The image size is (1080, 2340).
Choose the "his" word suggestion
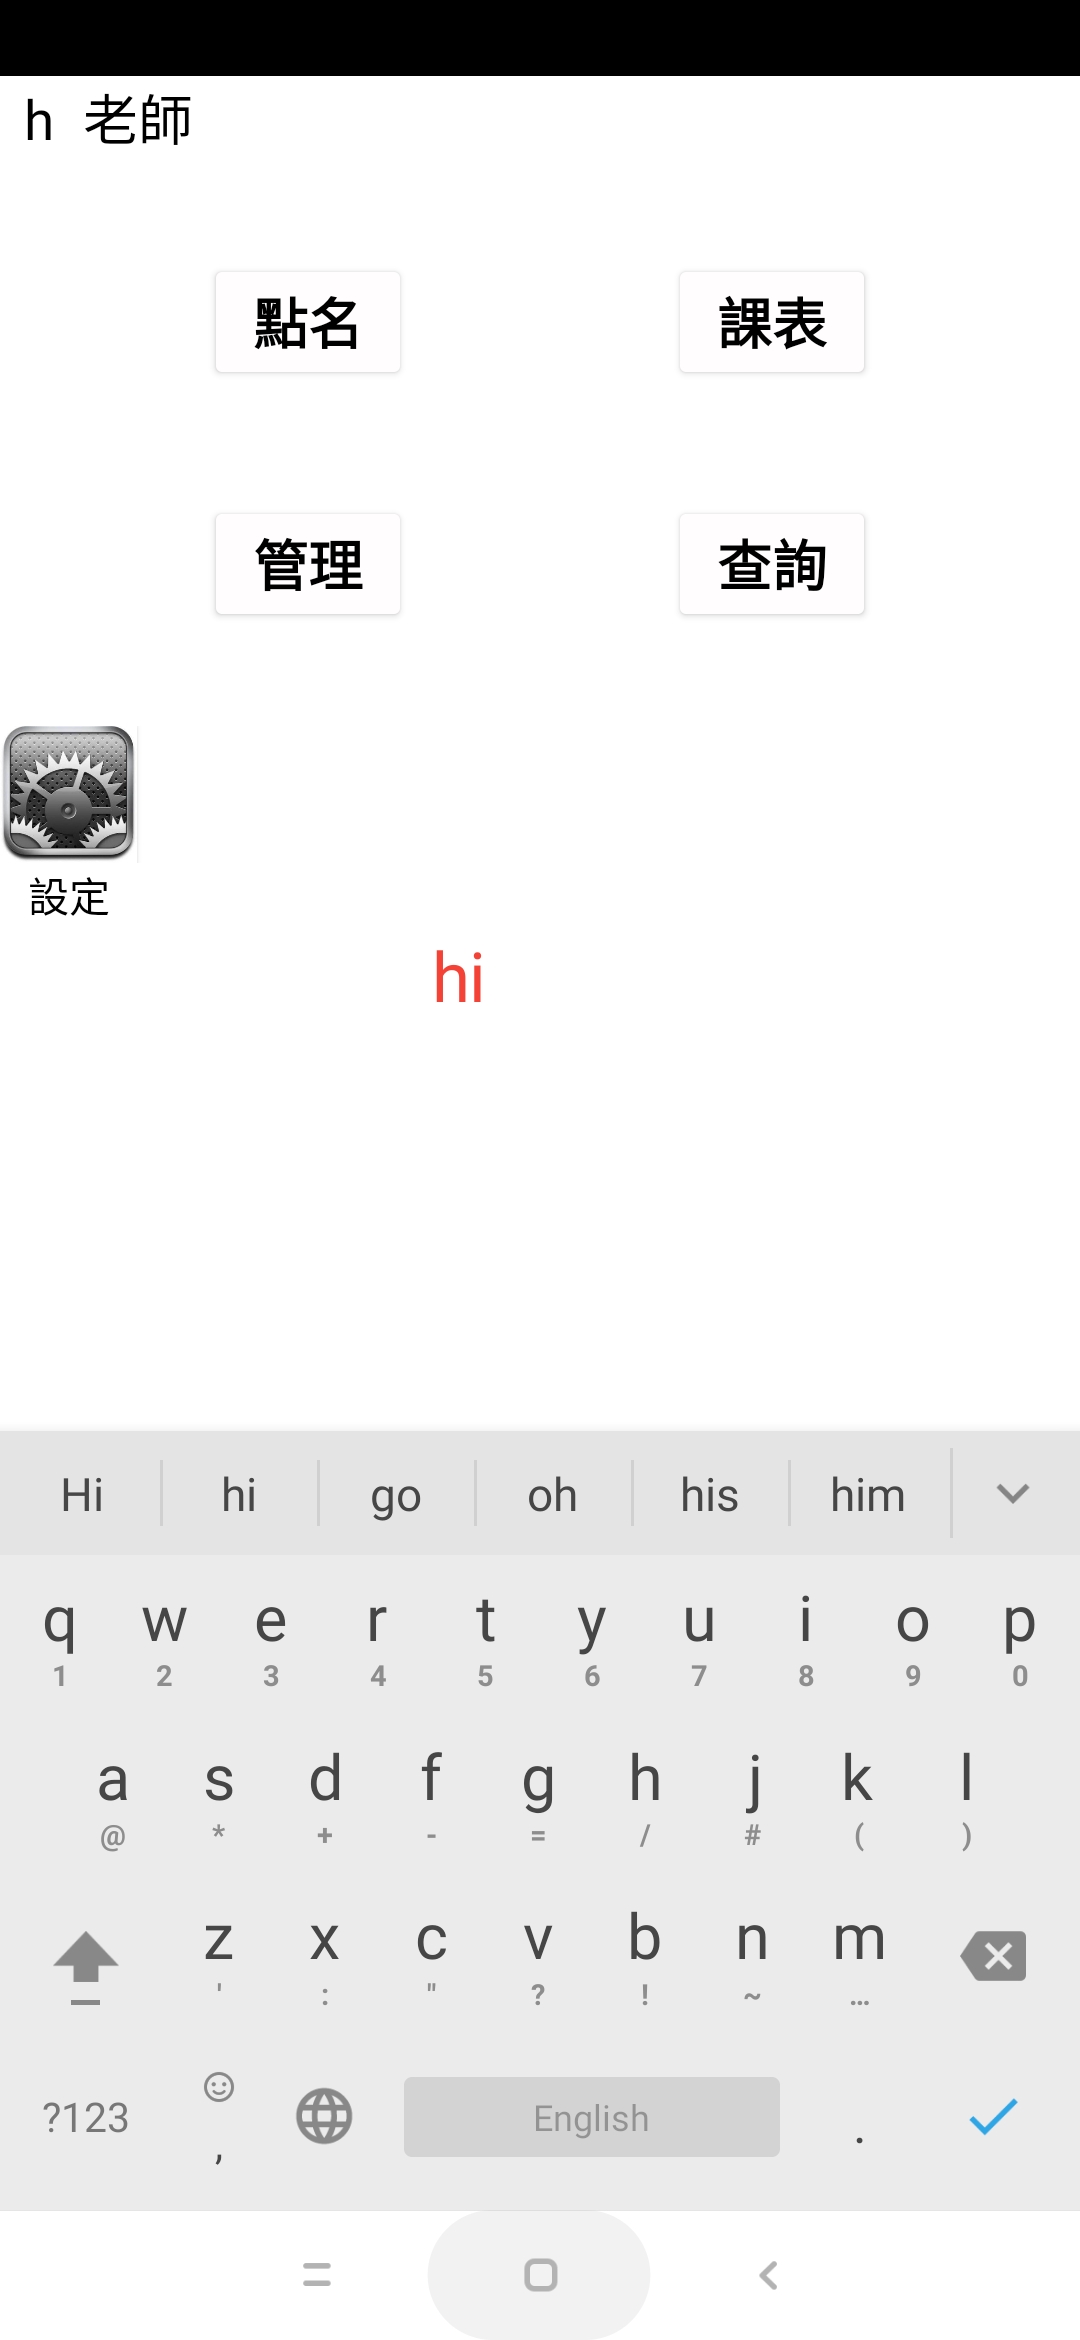(x=710, y=1495)
